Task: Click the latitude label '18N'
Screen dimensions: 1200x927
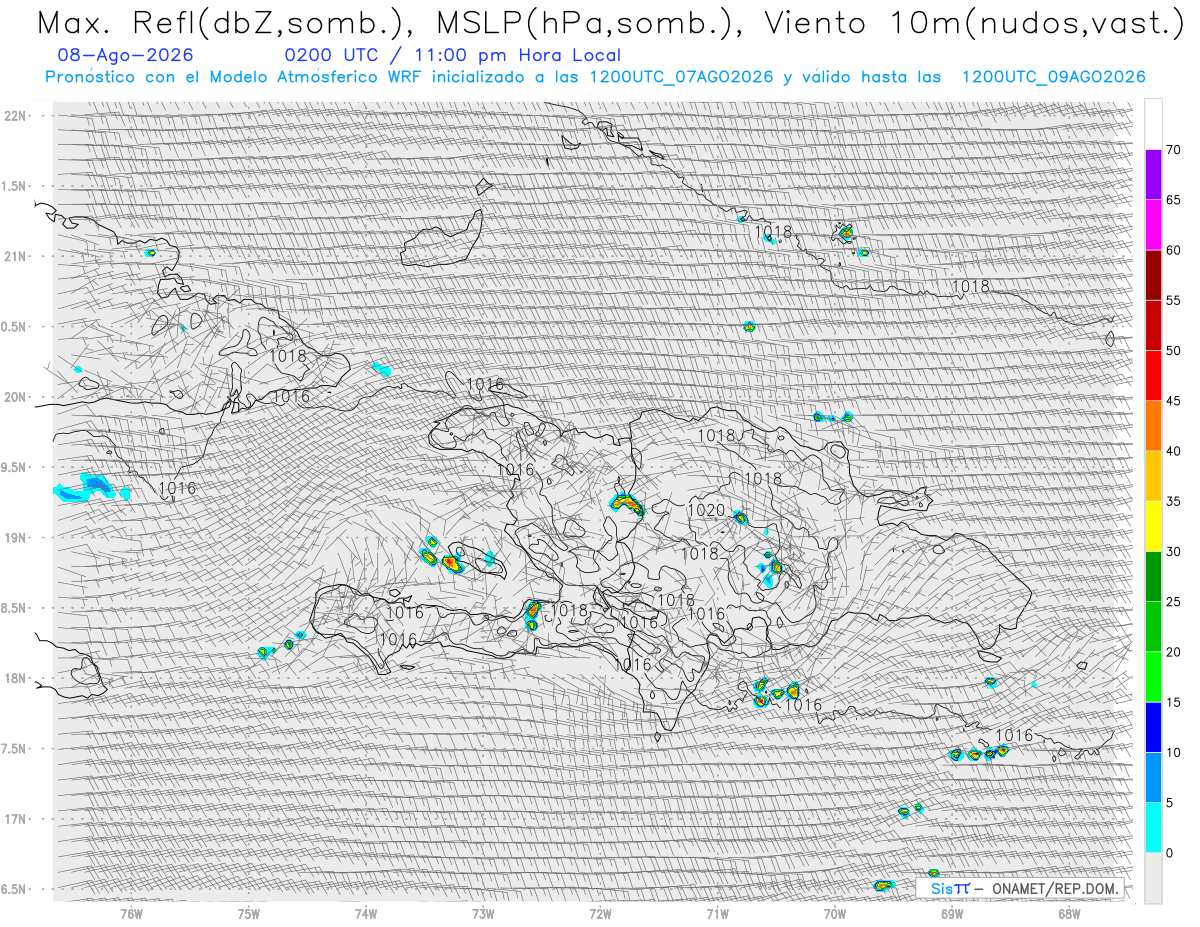Action: (x=14, y=678)
